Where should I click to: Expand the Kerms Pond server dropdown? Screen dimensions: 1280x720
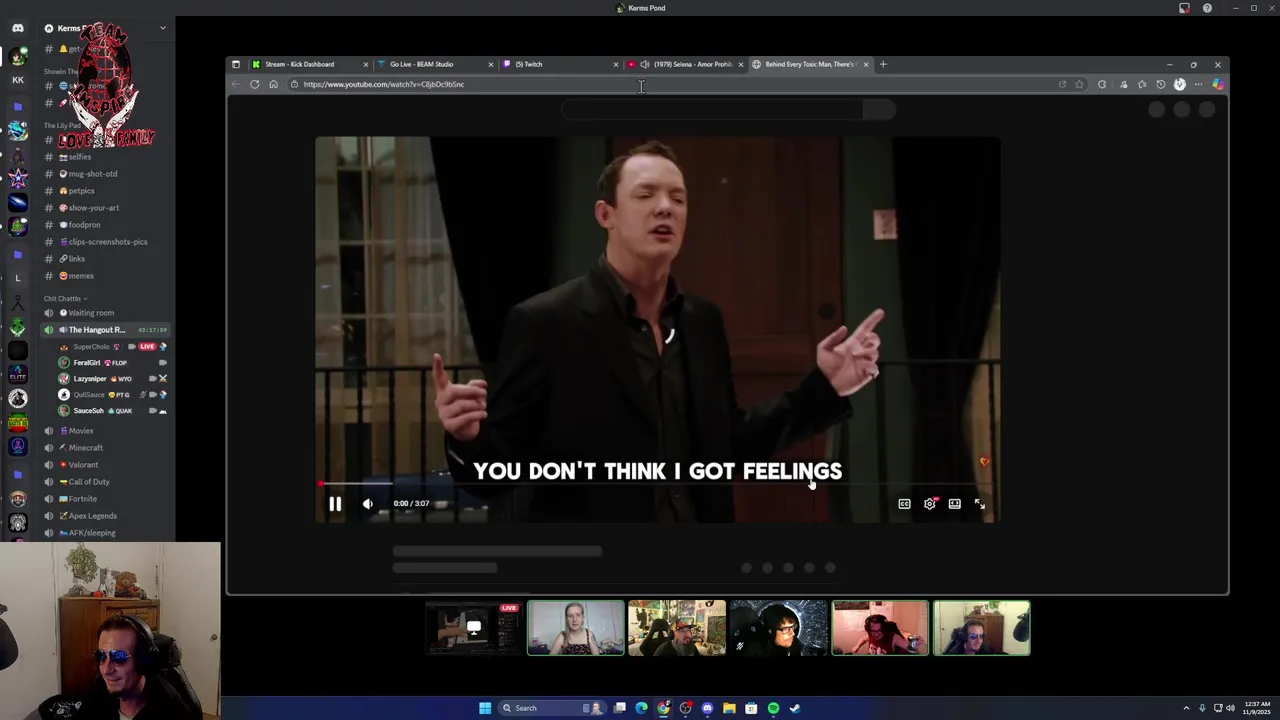(162, 28)
